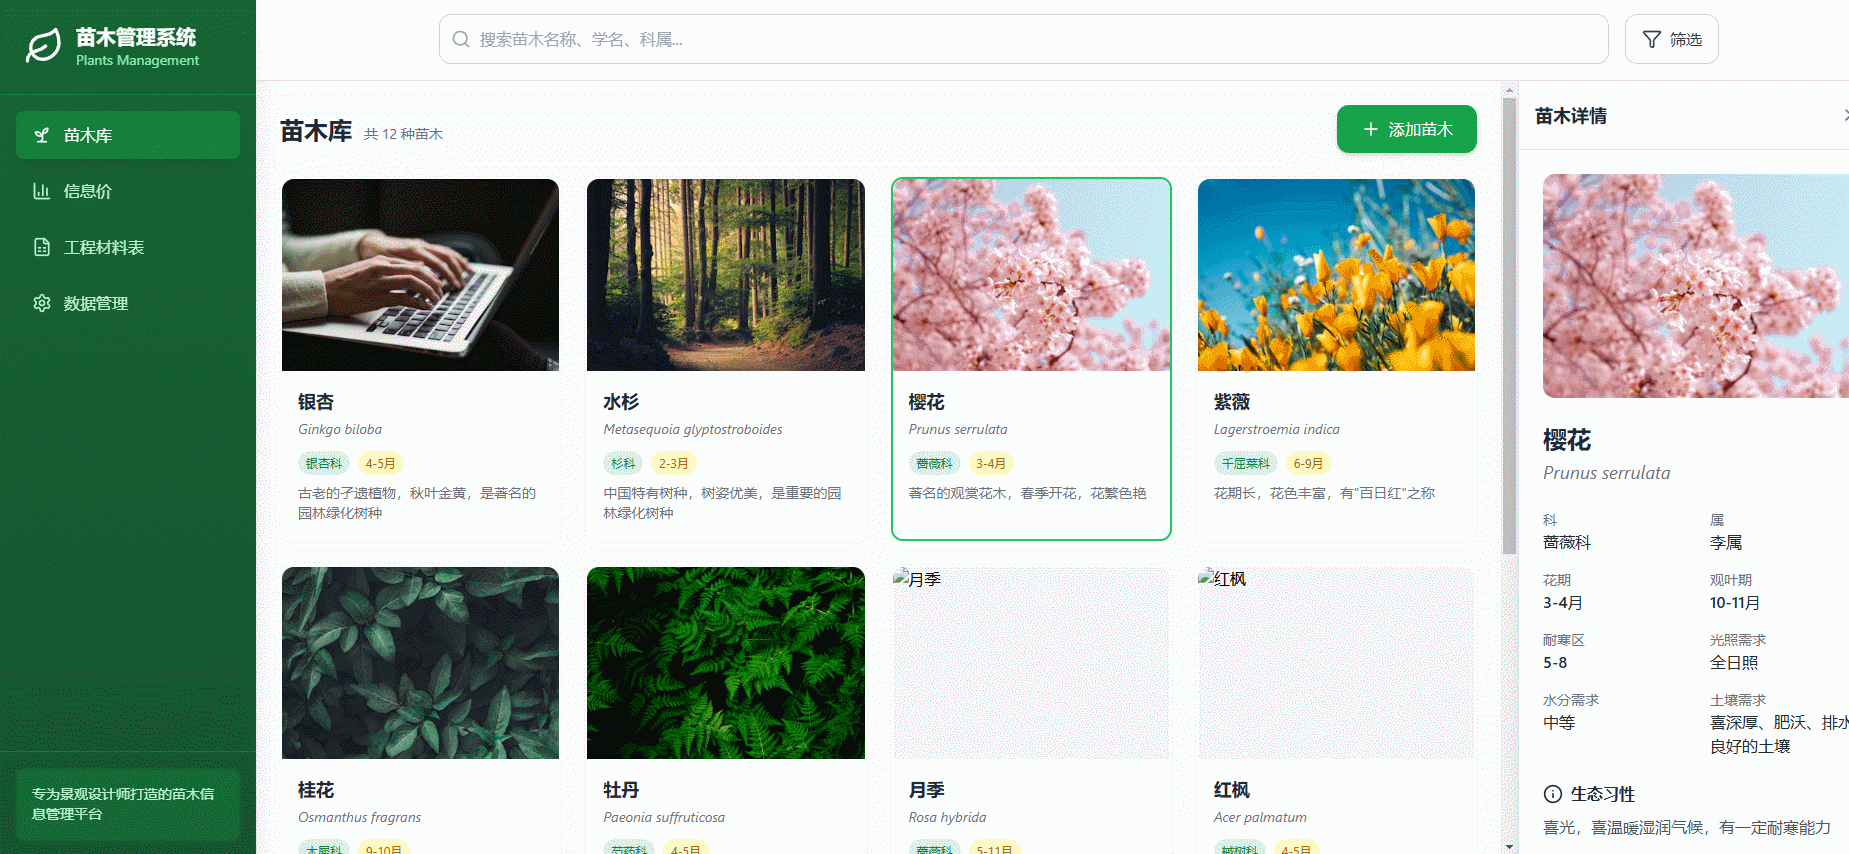Click the Rosa hybrida scientific name
The image size is (1849, 854).
(948, 817)
